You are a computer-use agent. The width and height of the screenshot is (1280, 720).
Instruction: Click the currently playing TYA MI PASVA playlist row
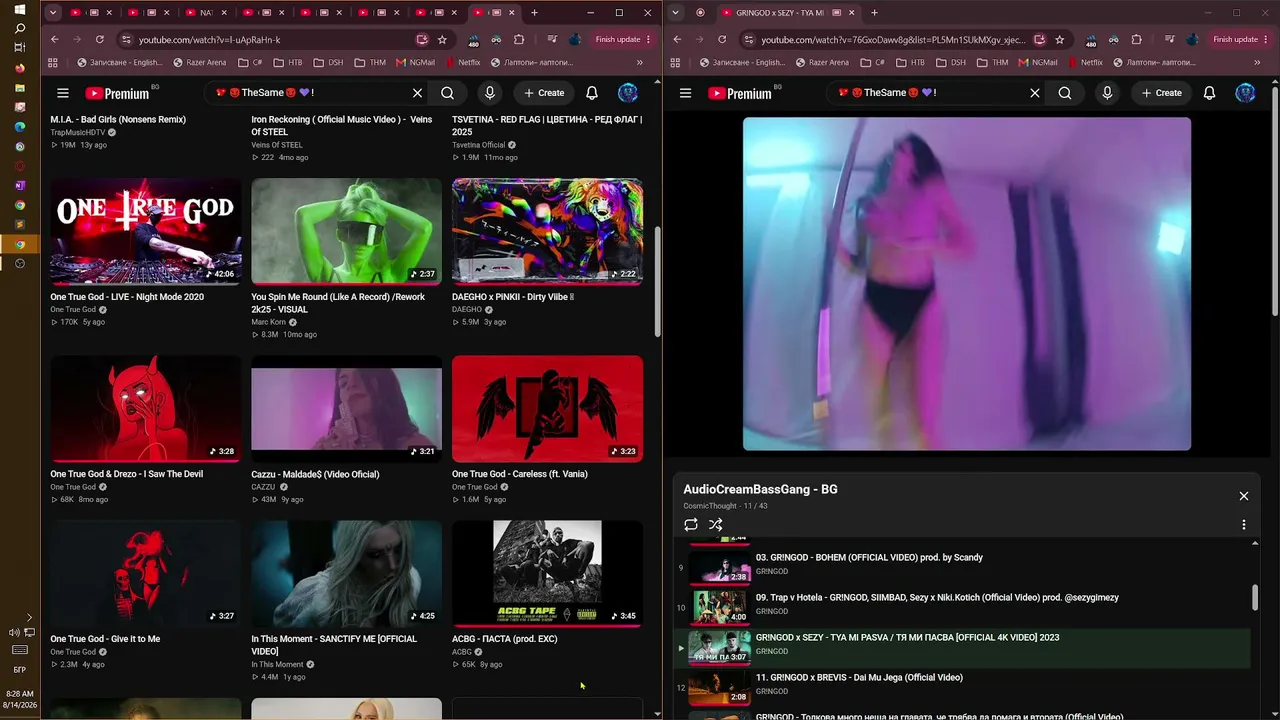964,647
